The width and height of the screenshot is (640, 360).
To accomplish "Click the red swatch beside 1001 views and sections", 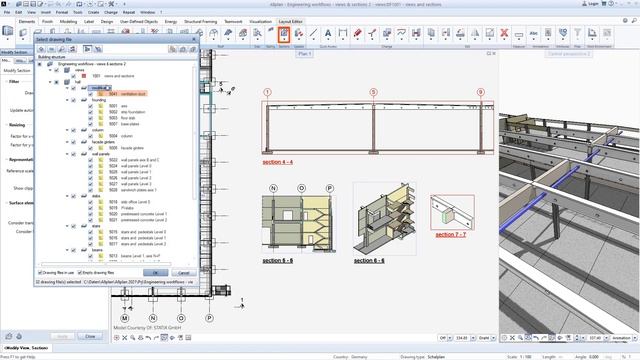I will tap(84, 76).
